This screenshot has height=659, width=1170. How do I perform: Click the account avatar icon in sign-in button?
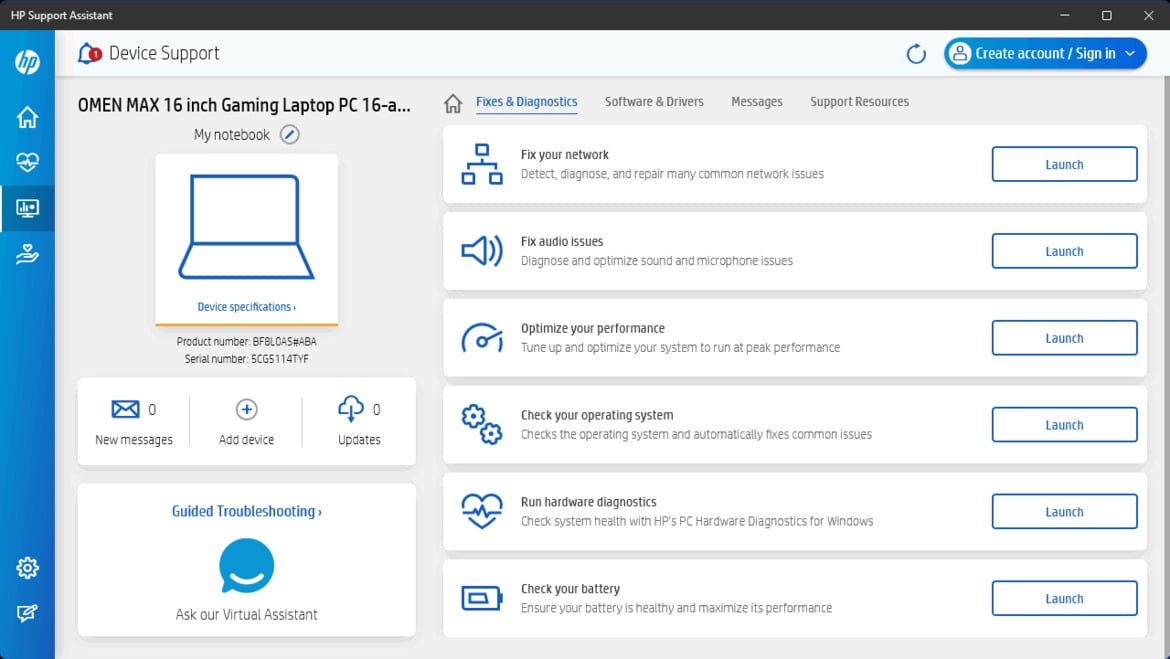click(960, 54)
